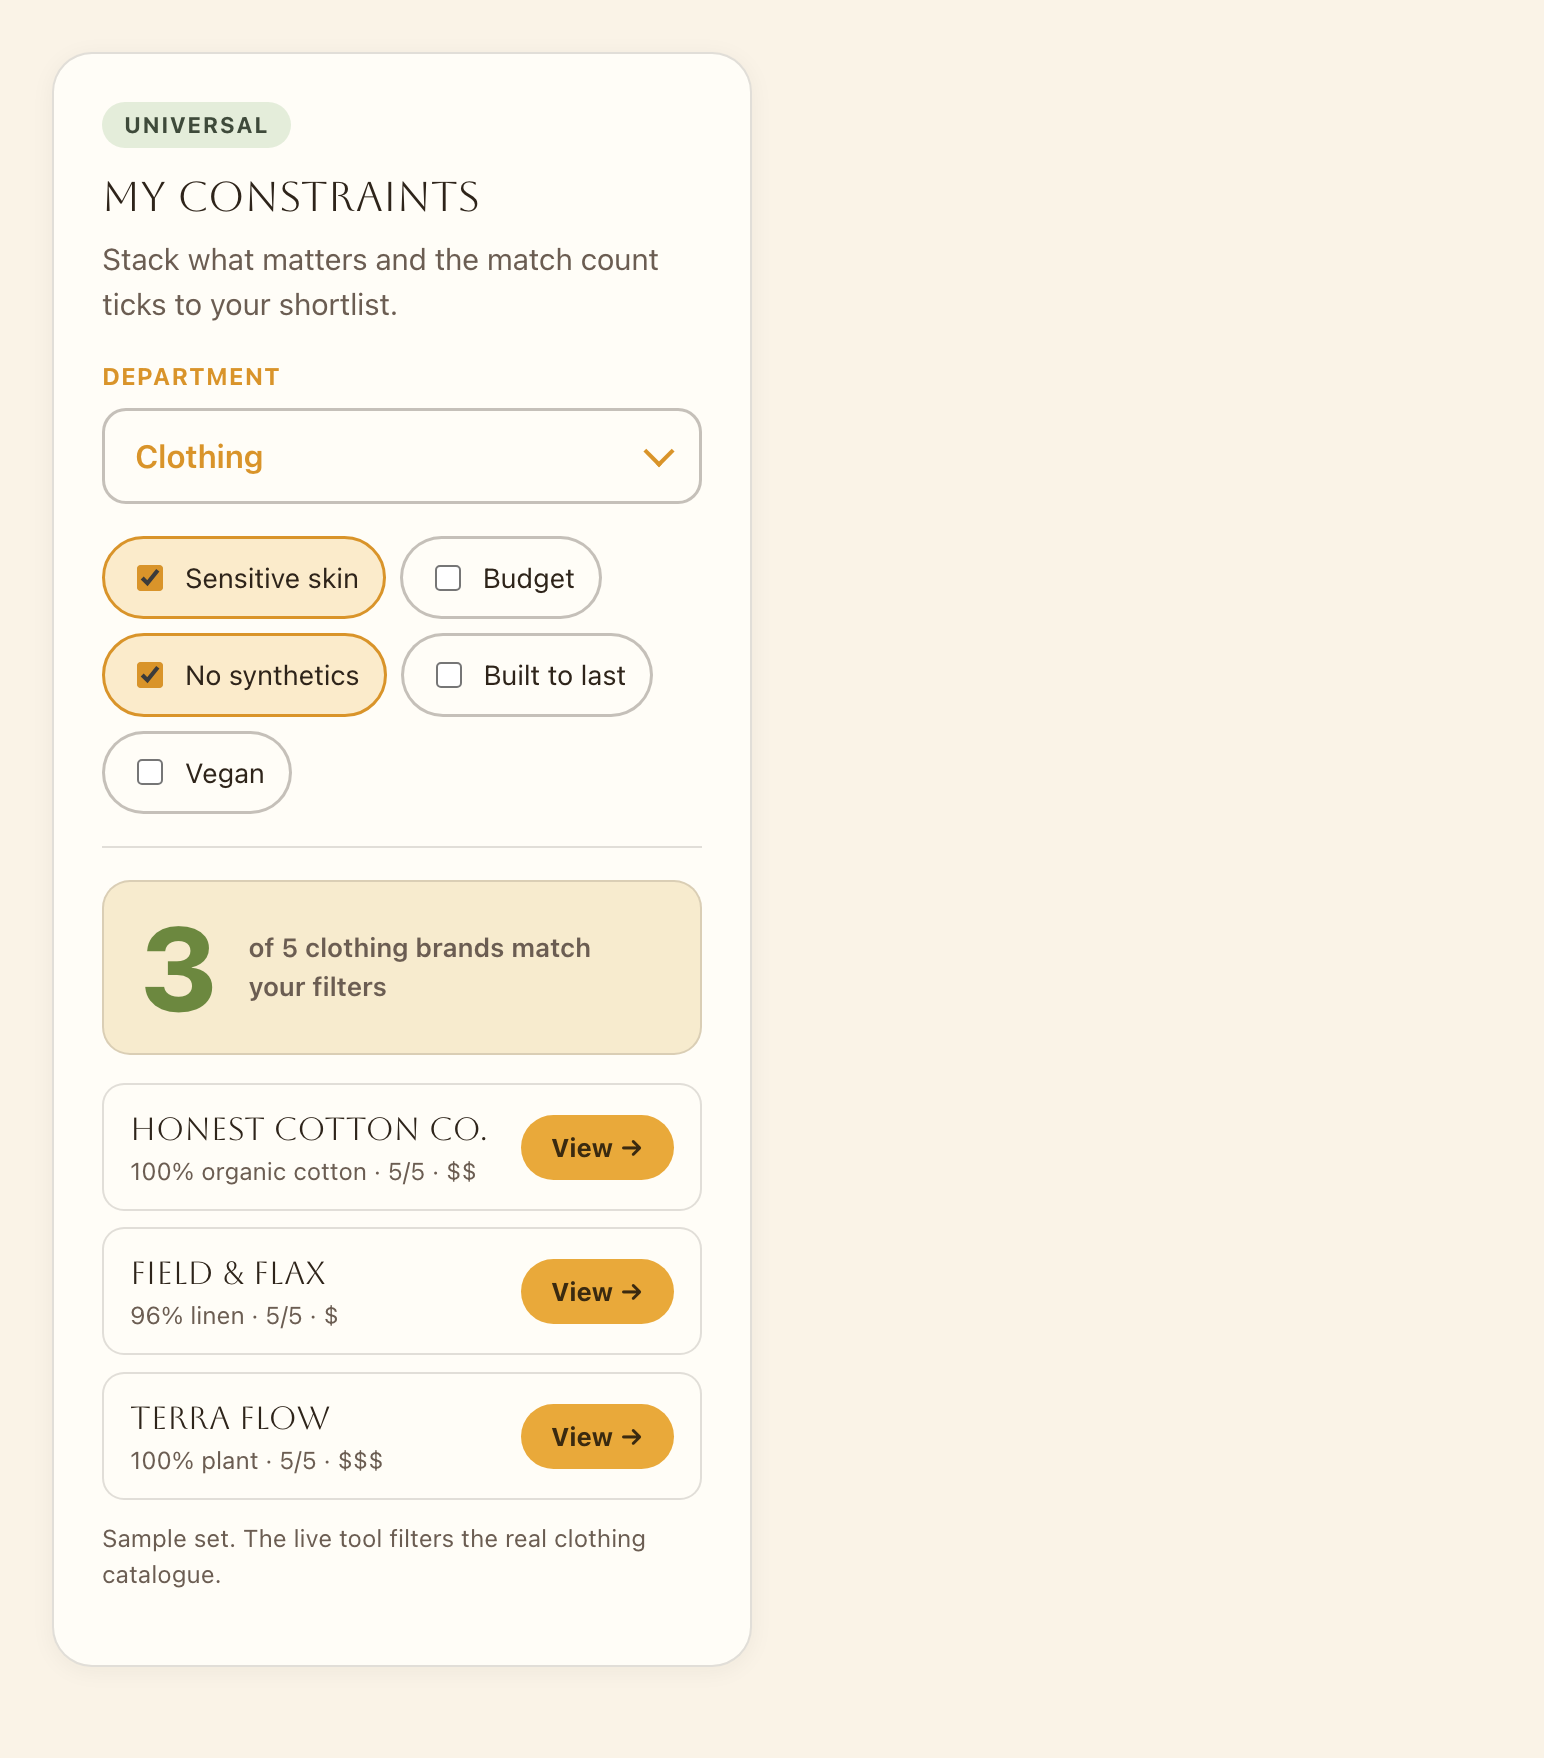This screenshot has width=1544, height=1758.
Task: Tick the Built to last checkbox
Action: point(449,675)
